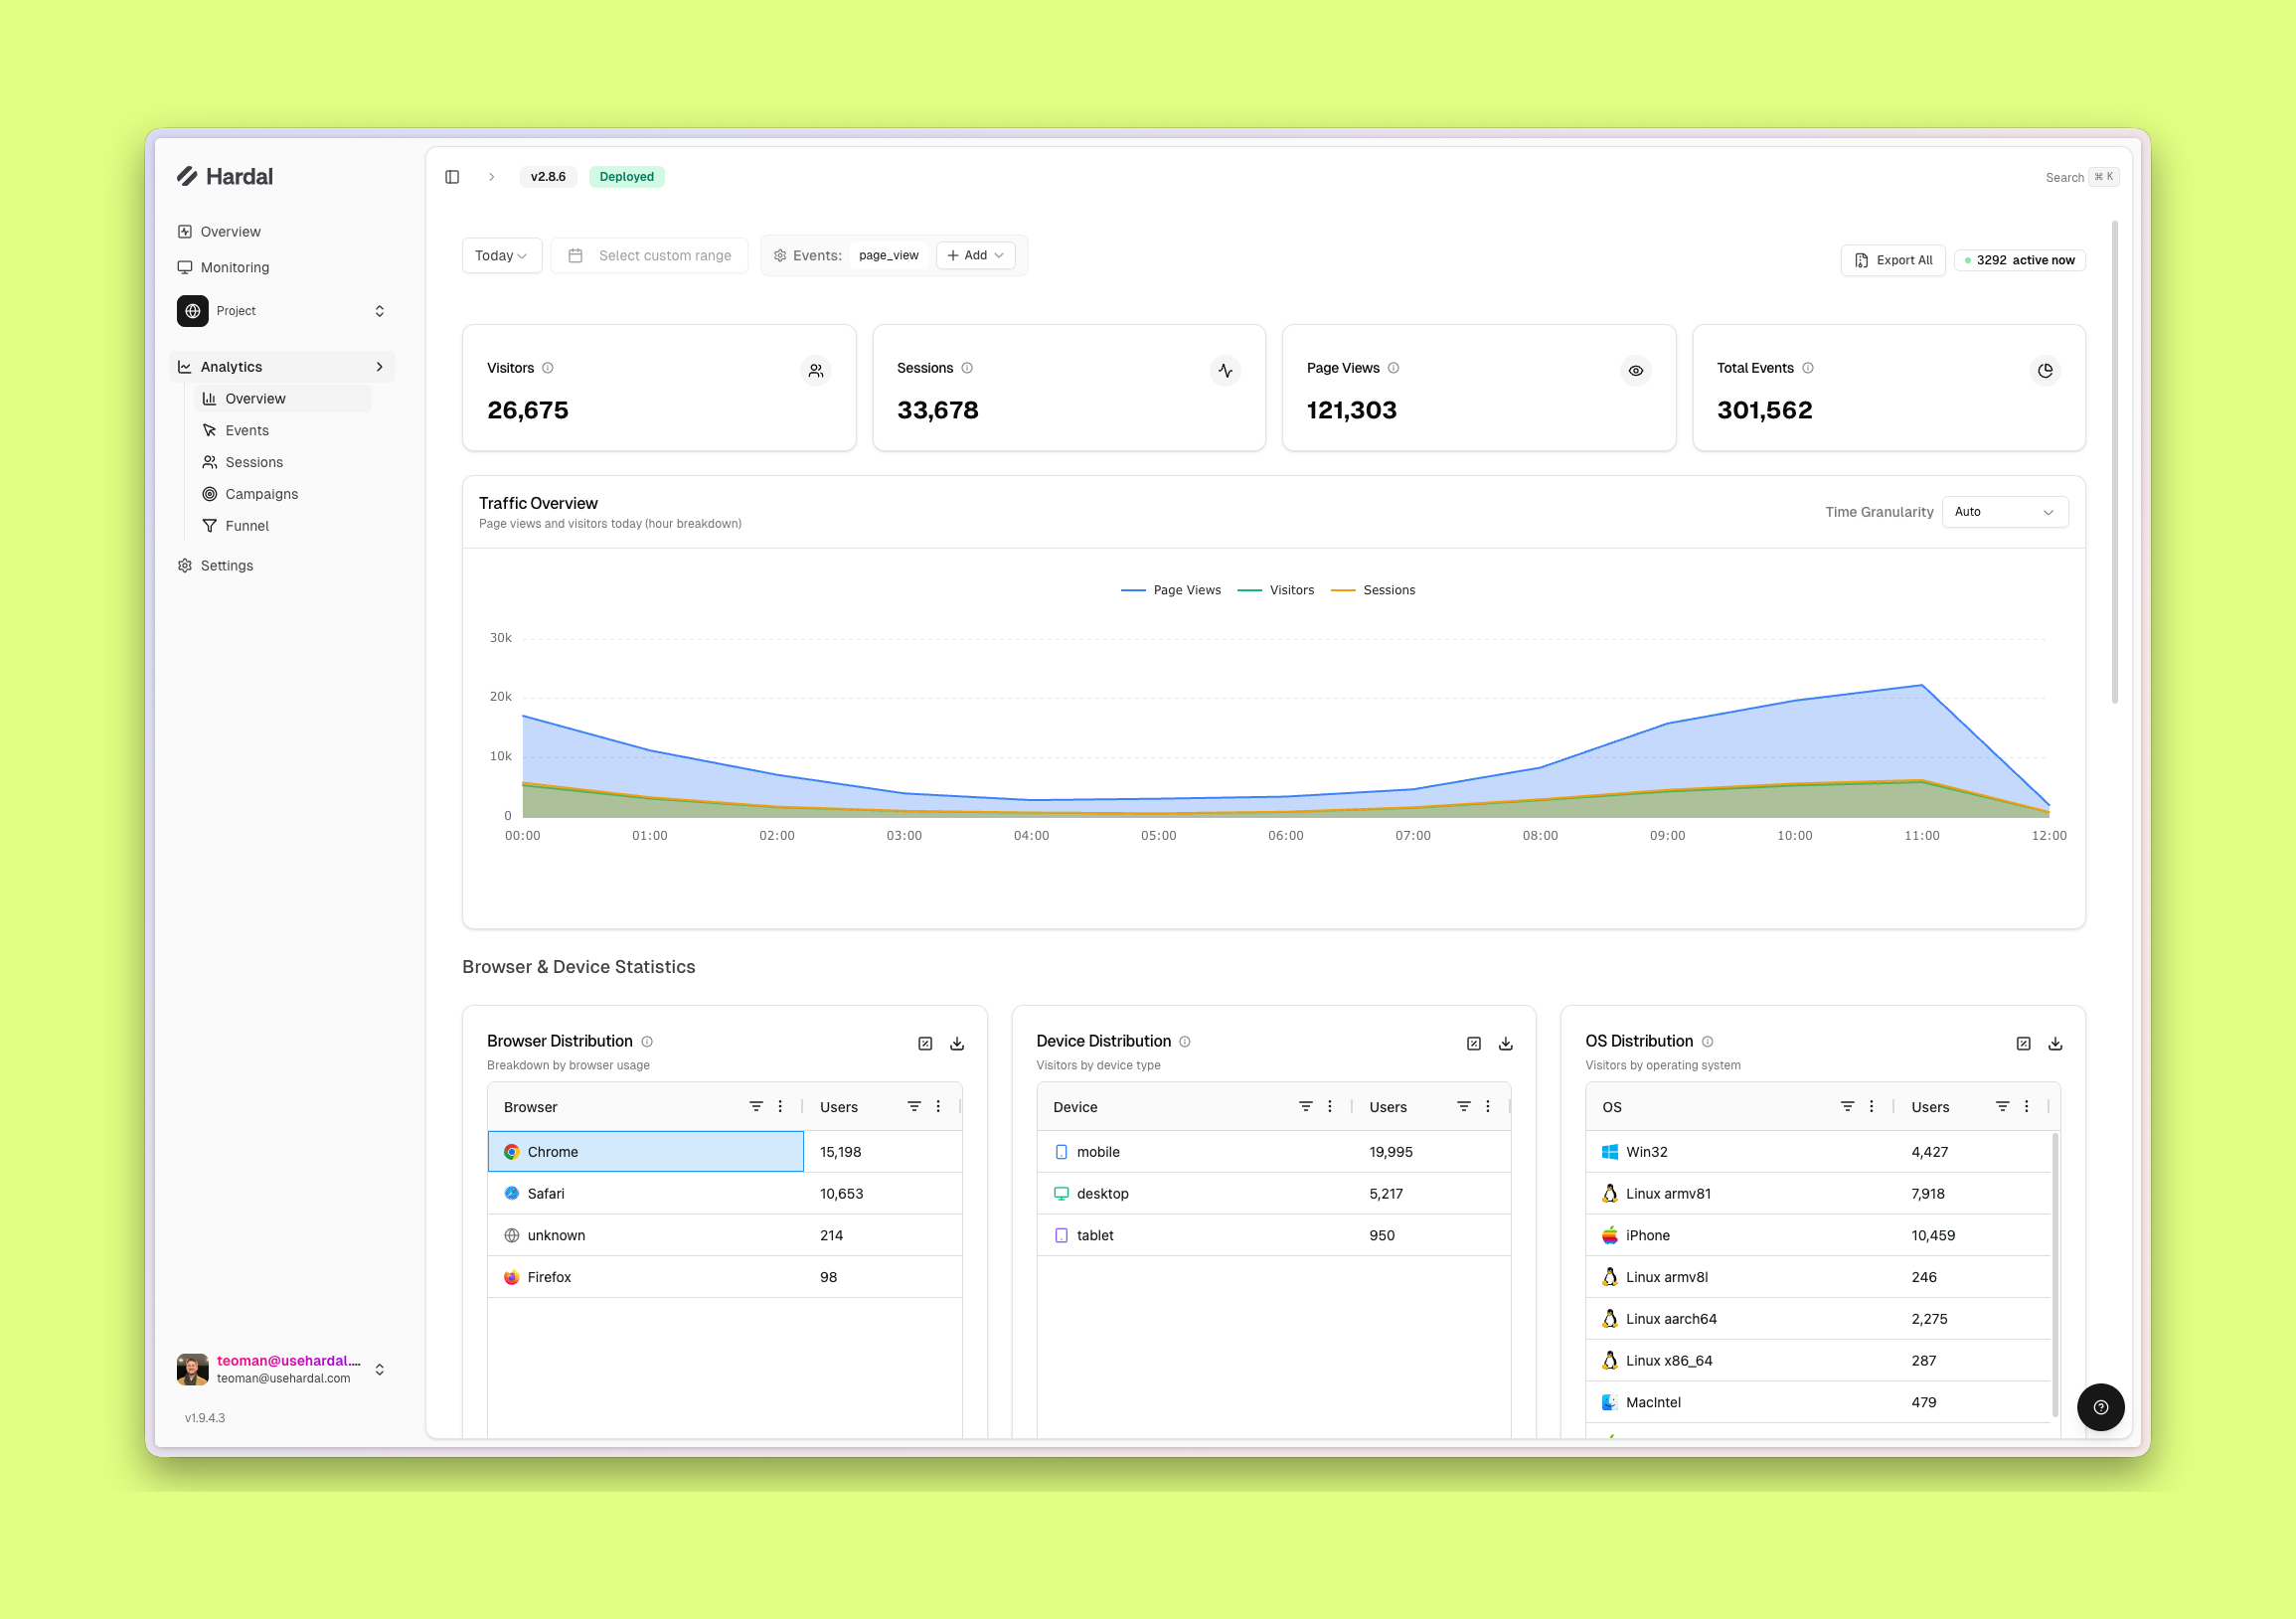Screen dimensions: 2296x1619
Task: Open Funnel in the Analytics menu
Action: 247,526
